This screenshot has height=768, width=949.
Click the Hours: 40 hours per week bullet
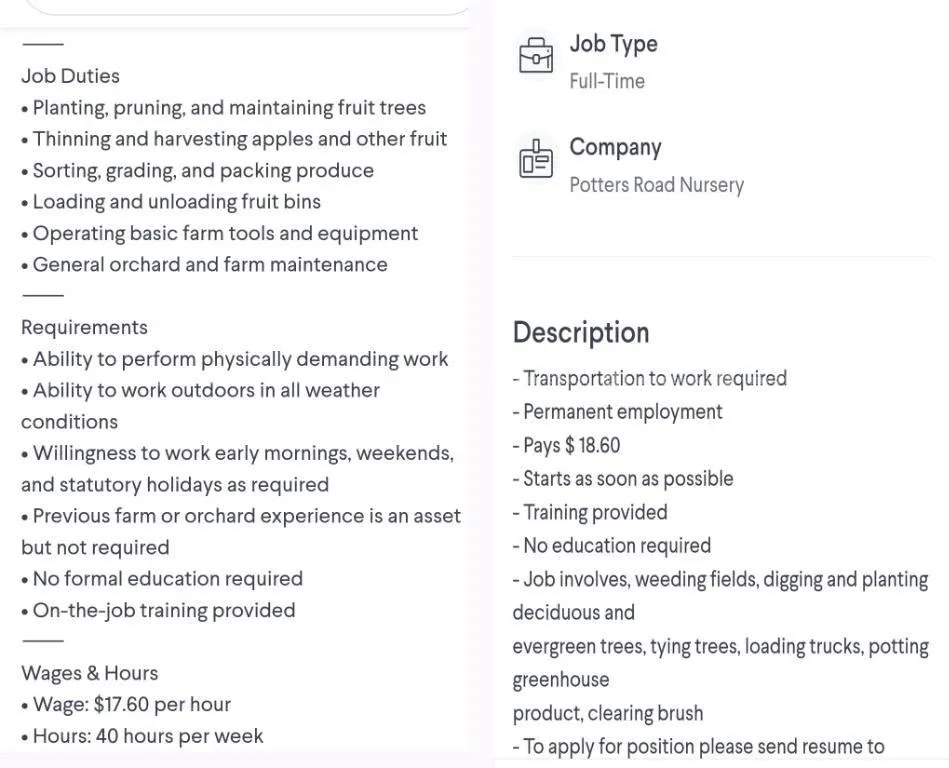[142, 736]
